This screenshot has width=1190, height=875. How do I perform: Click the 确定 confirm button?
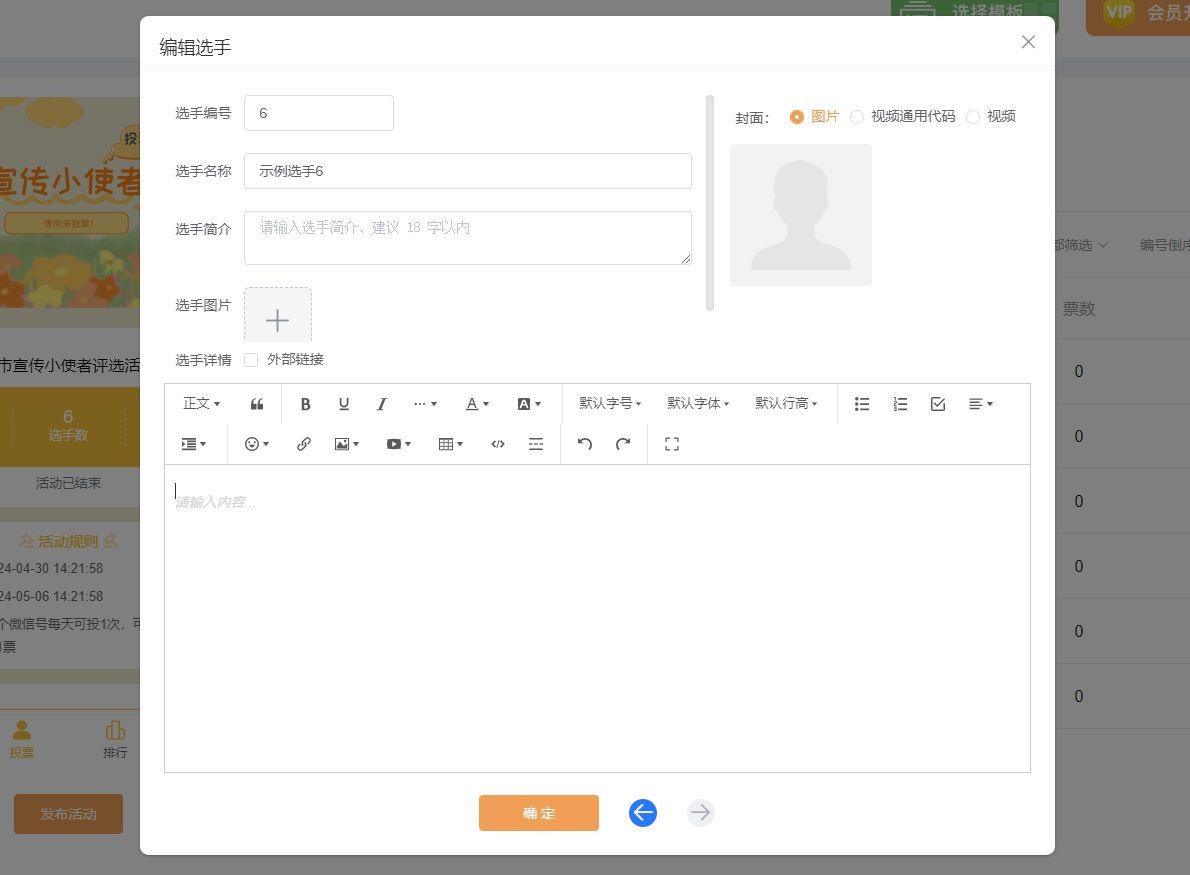click(539, 813)
